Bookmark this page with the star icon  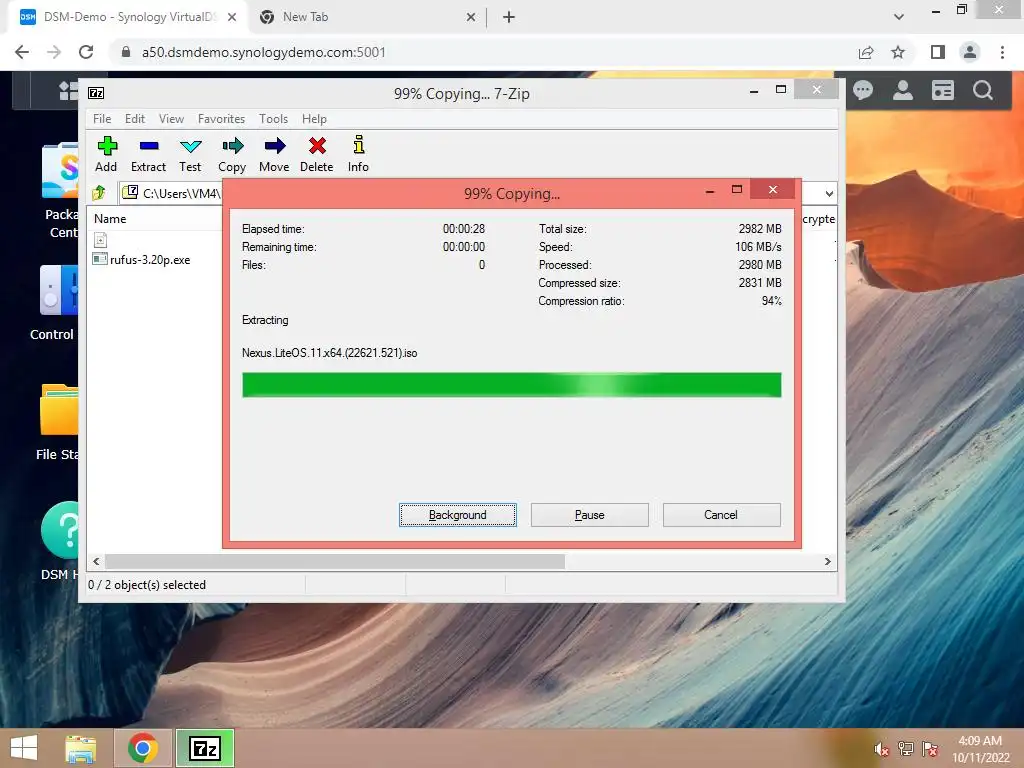[x=898, y=52]
